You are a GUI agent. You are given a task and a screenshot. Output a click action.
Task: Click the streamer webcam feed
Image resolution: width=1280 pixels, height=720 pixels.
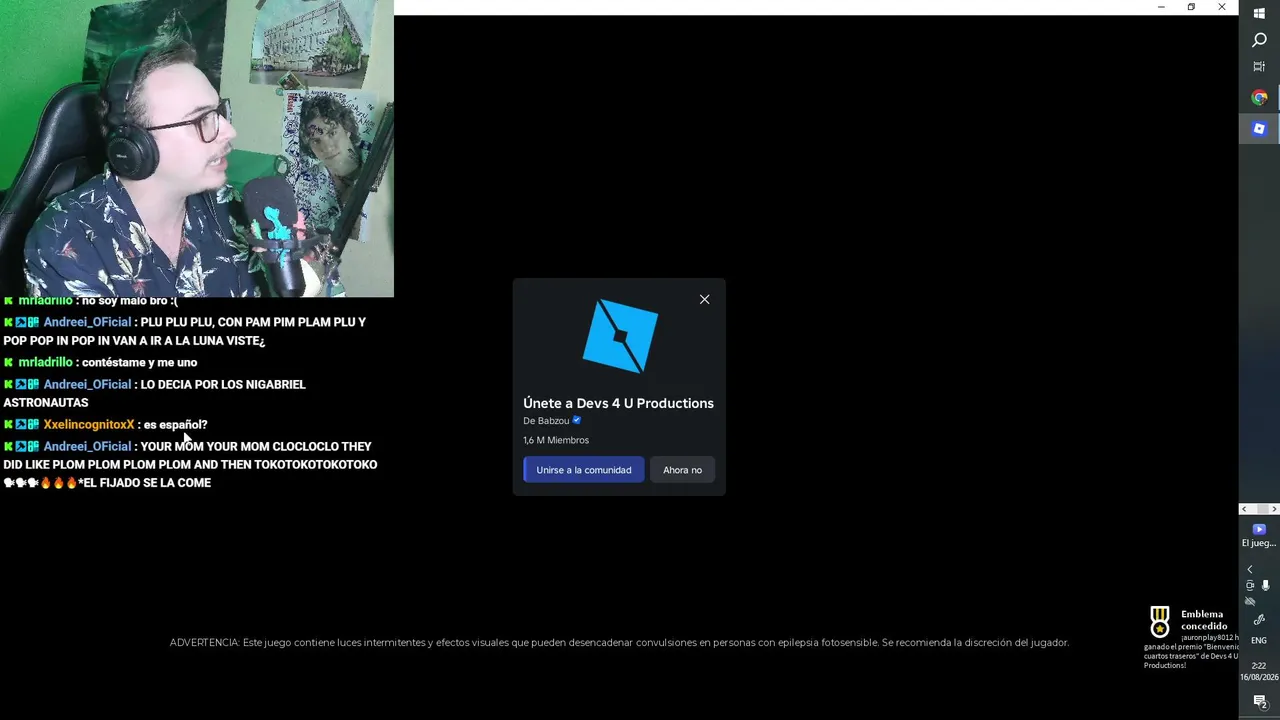click(197, 148)
